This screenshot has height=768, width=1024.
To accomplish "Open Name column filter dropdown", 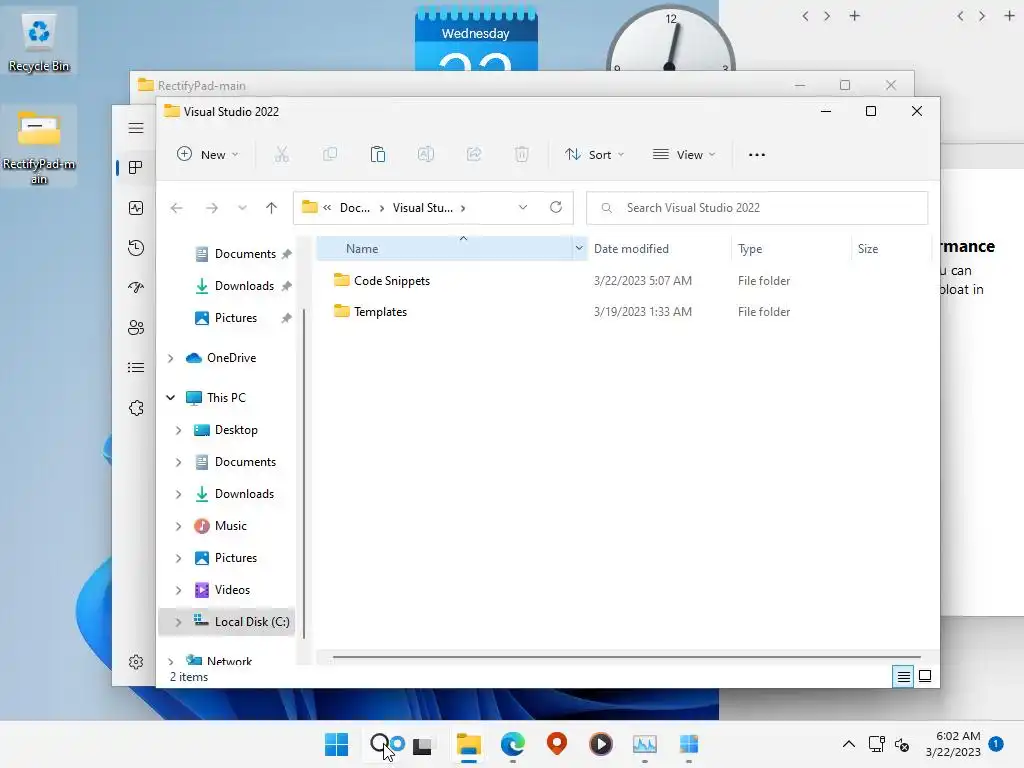I will pos(579,248).
